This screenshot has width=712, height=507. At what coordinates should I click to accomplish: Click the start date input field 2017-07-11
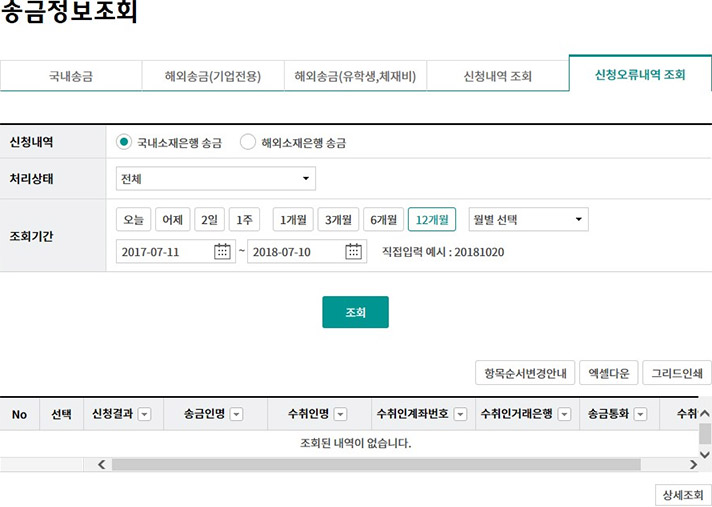[x=162, y=252]
